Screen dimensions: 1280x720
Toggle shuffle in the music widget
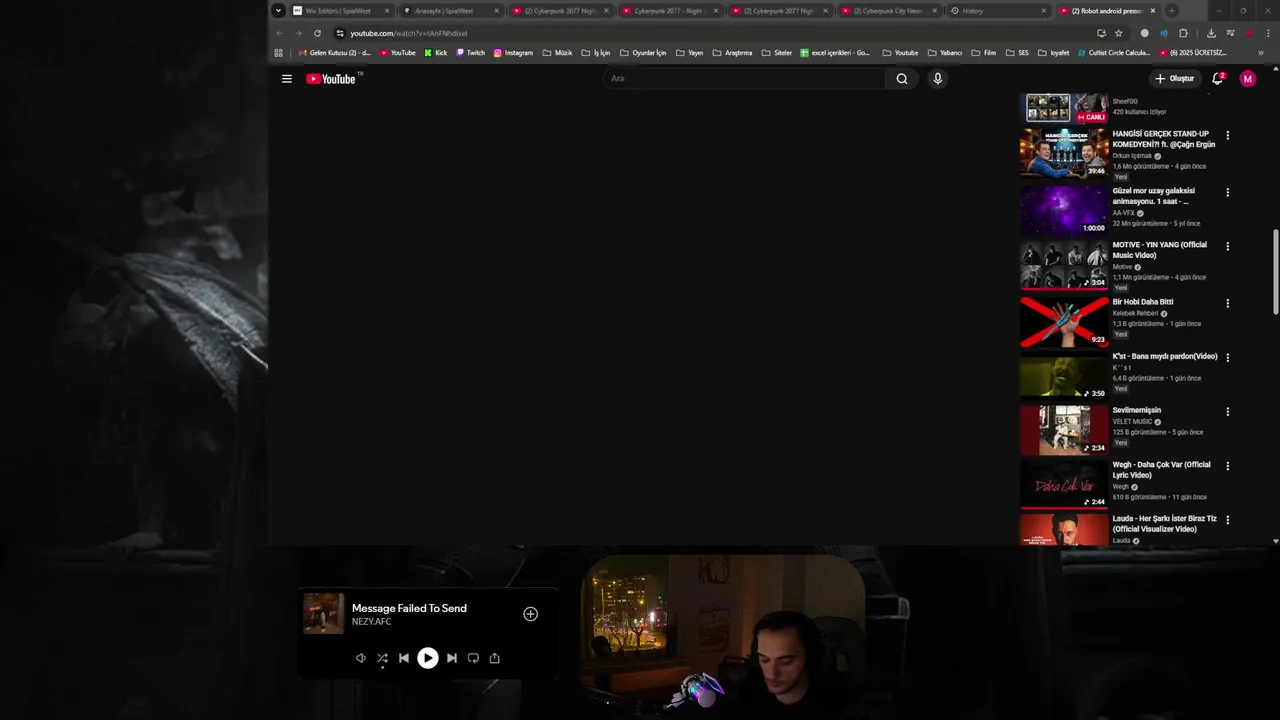(x=382, y=658)
